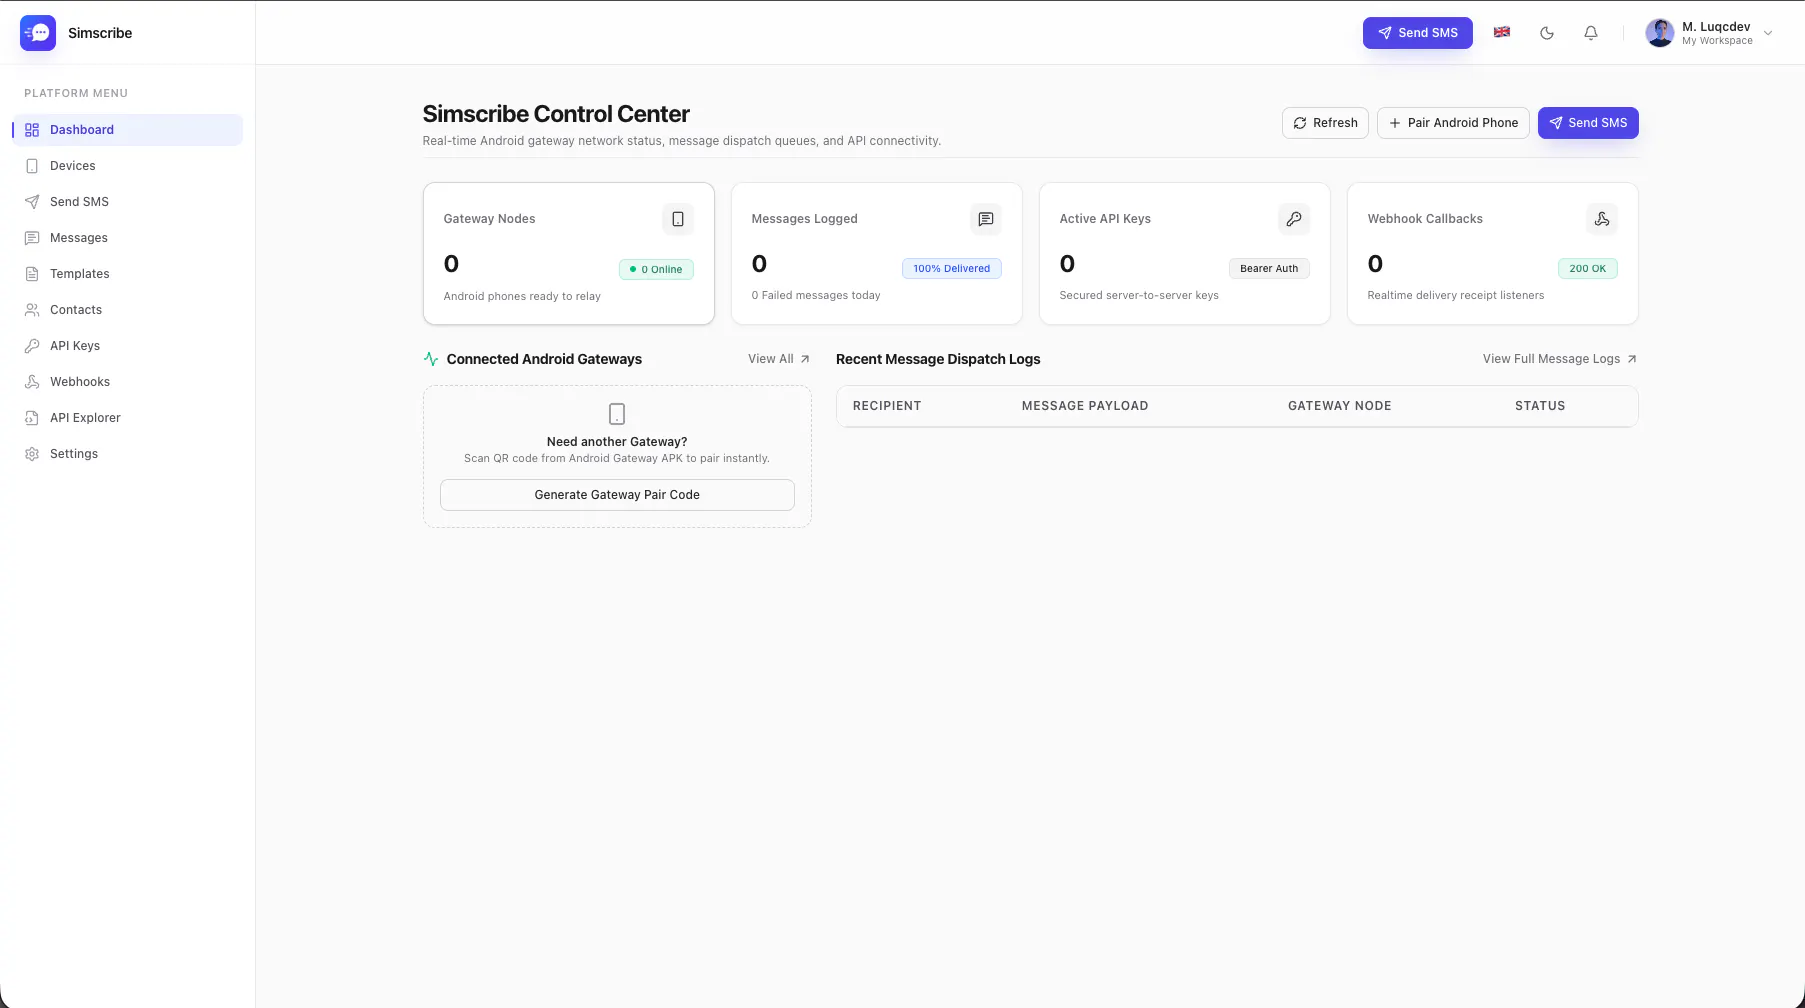Click the Messages Logged card title
Image resolution: width=1805 pixels, height=1008 pixels.
tap(805, 219)
